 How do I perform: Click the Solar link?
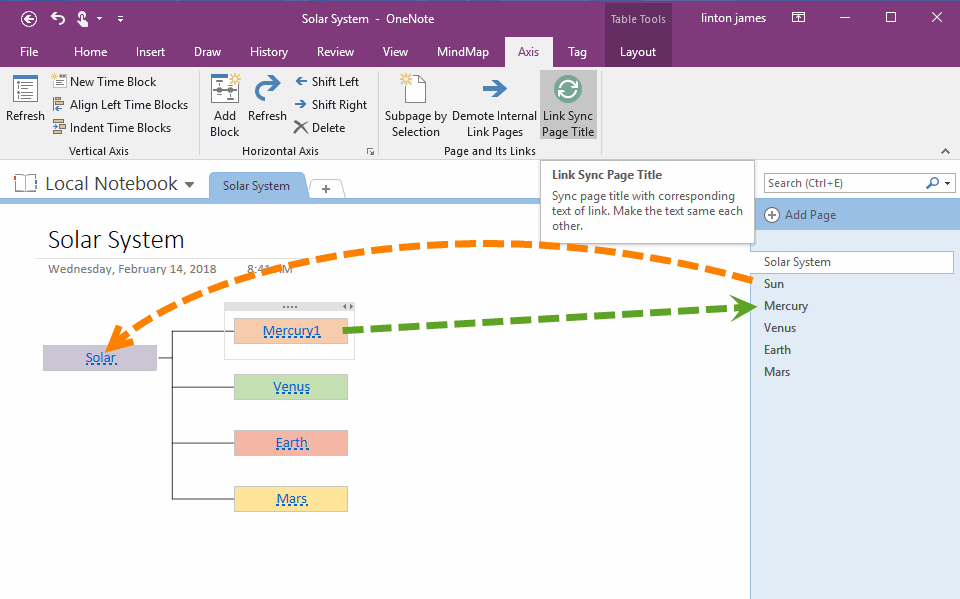click(x=100, y=358)
